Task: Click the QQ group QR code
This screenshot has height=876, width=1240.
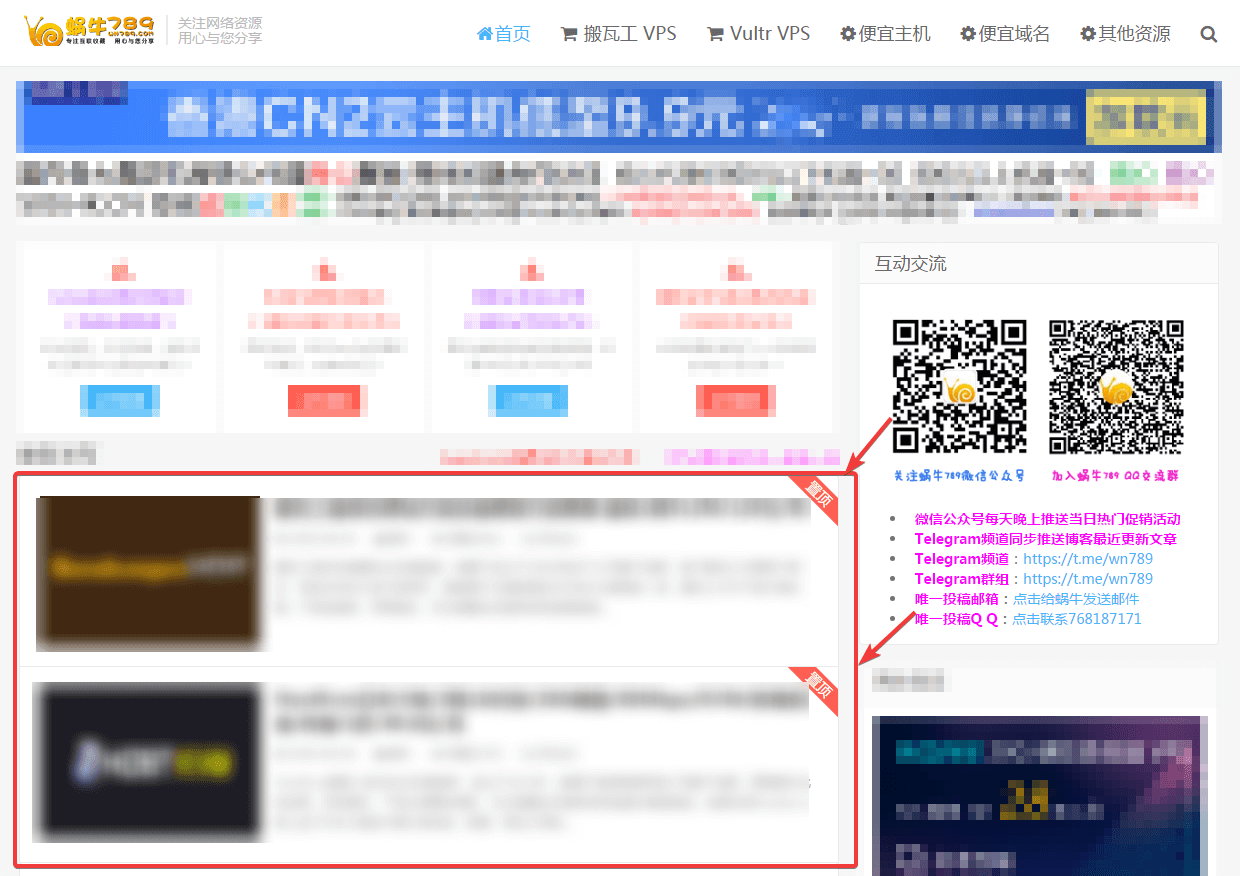Action: pyautogui.click(x=1116, y=386)
